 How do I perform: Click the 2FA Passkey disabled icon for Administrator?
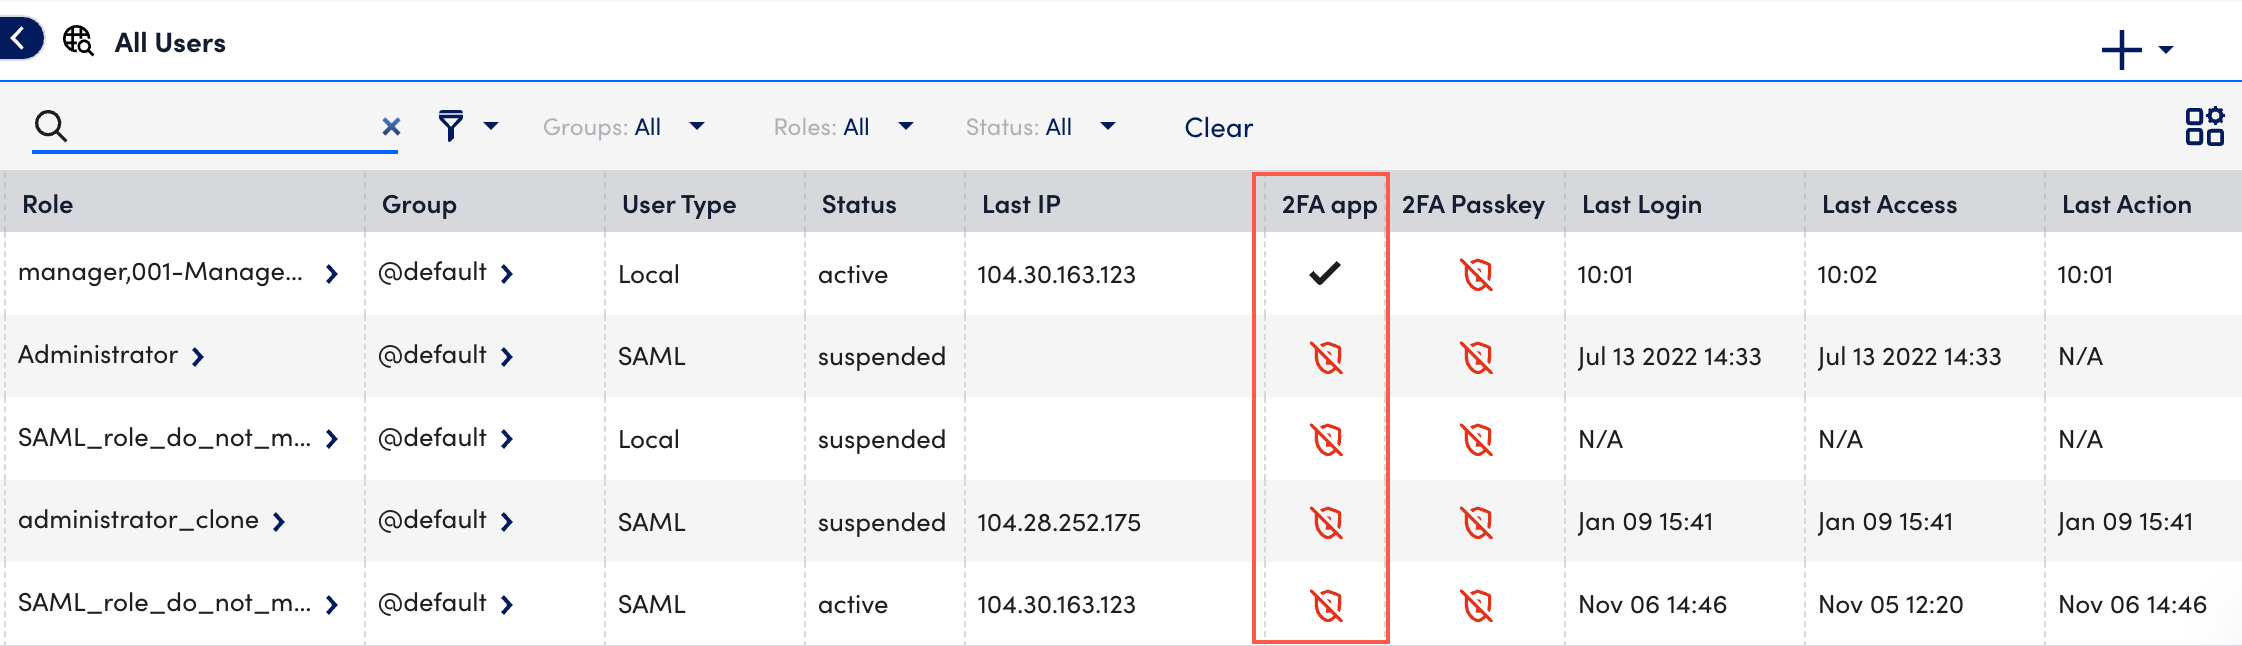[x=1476, y=356]
